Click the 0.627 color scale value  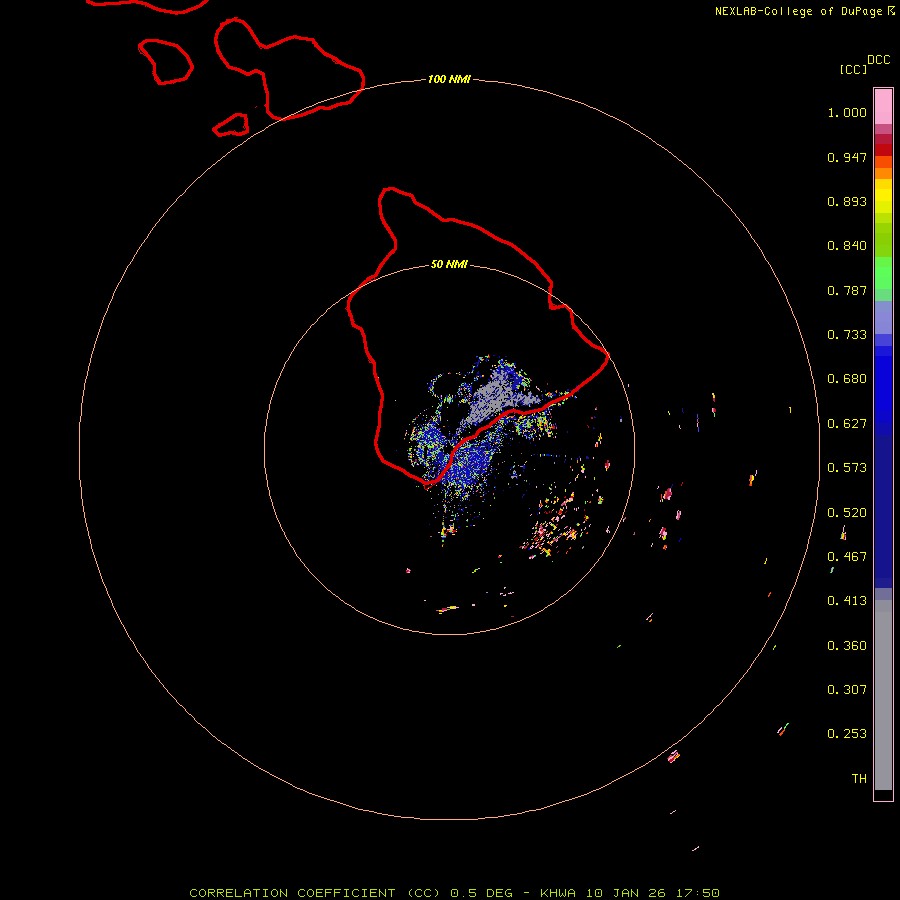(847, 424)
